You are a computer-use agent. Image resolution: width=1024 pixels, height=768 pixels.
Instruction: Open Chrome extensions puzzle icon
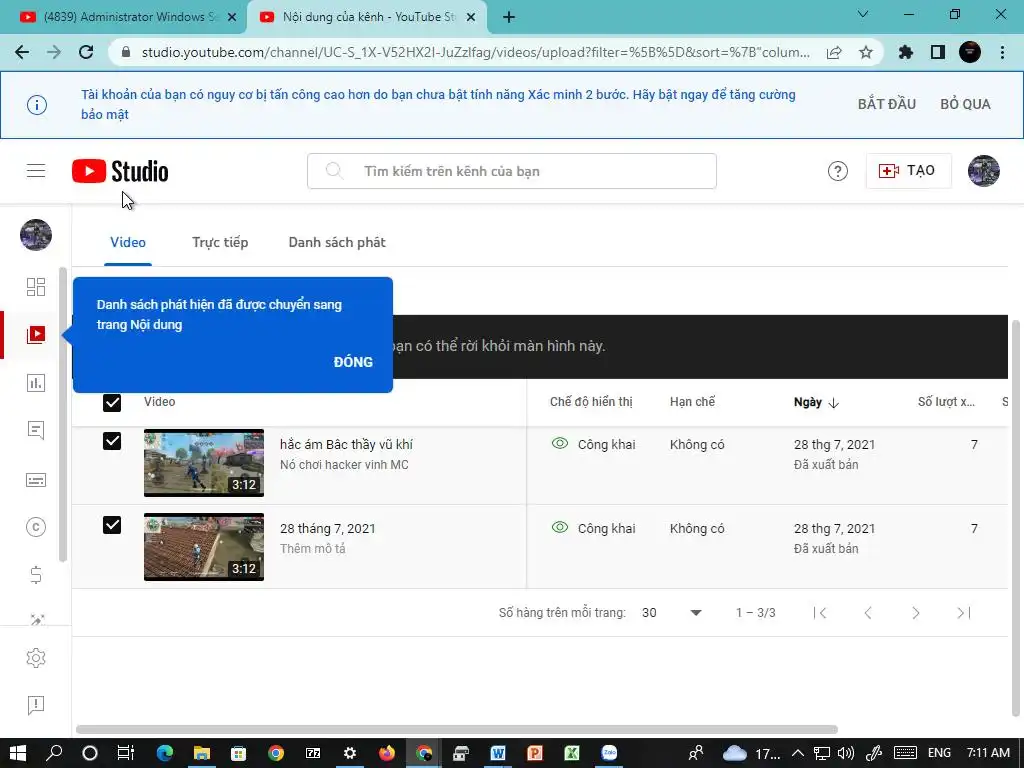coord(906,52)
